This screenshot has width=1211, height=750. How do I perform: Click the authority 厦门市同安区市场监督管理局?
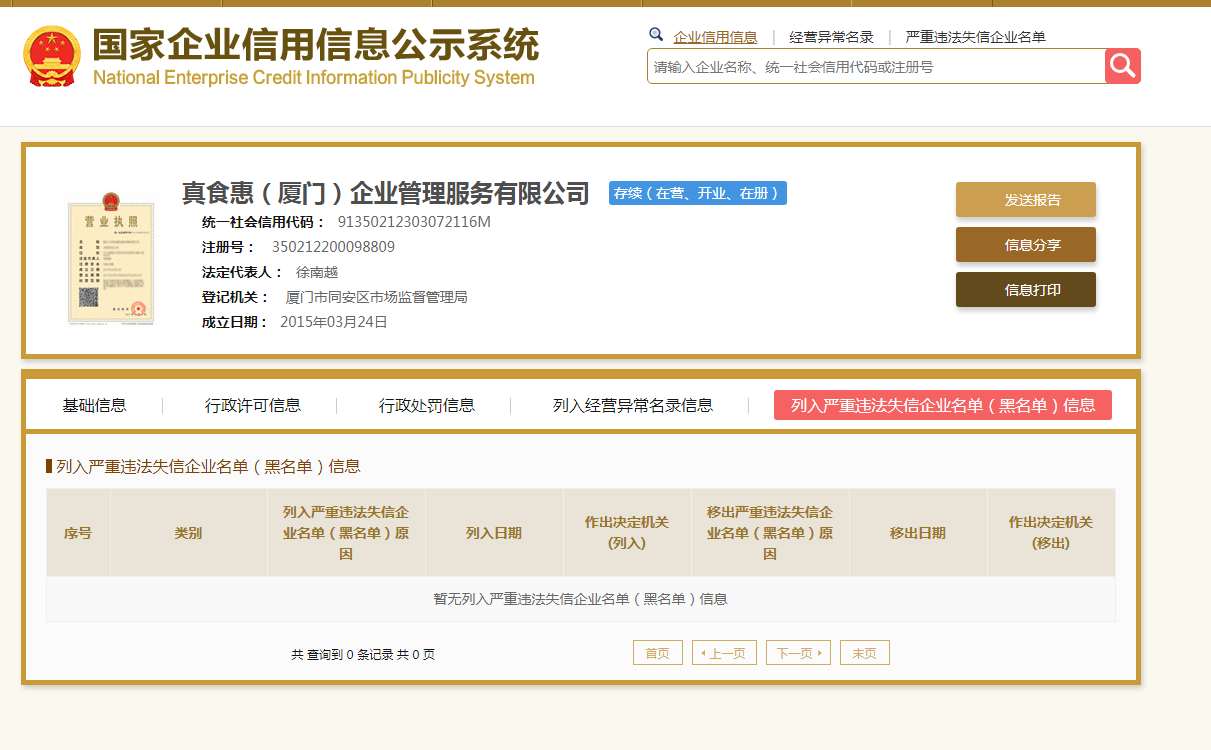377,297
